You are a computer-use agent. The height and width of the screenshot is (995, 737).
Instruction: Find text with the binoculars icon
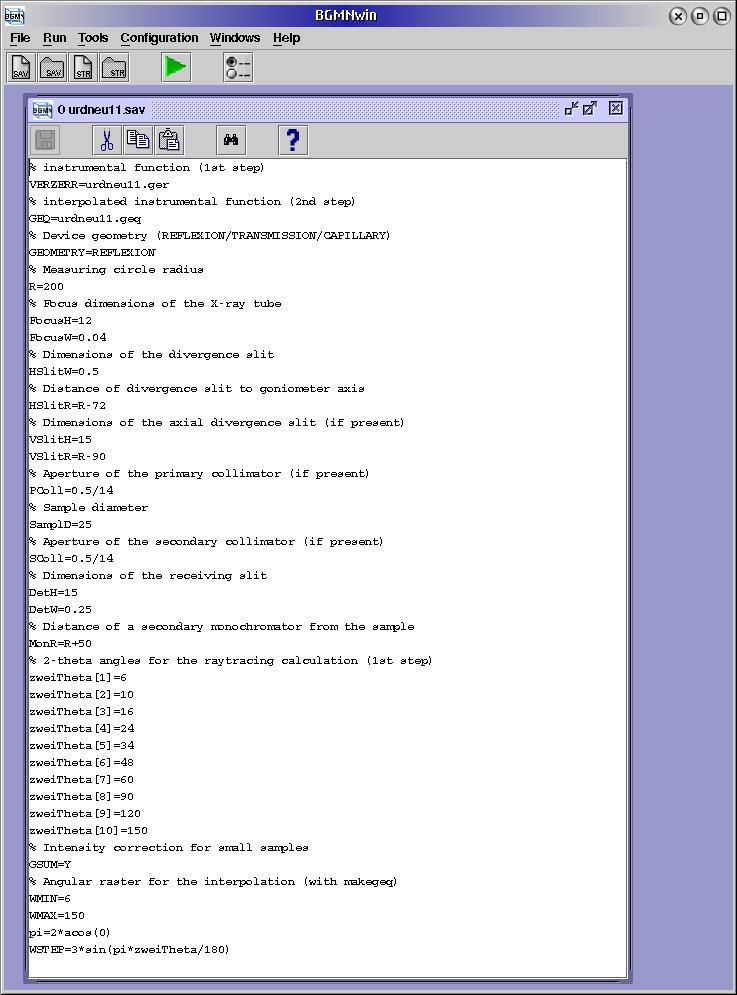click(x=231, y=140)
